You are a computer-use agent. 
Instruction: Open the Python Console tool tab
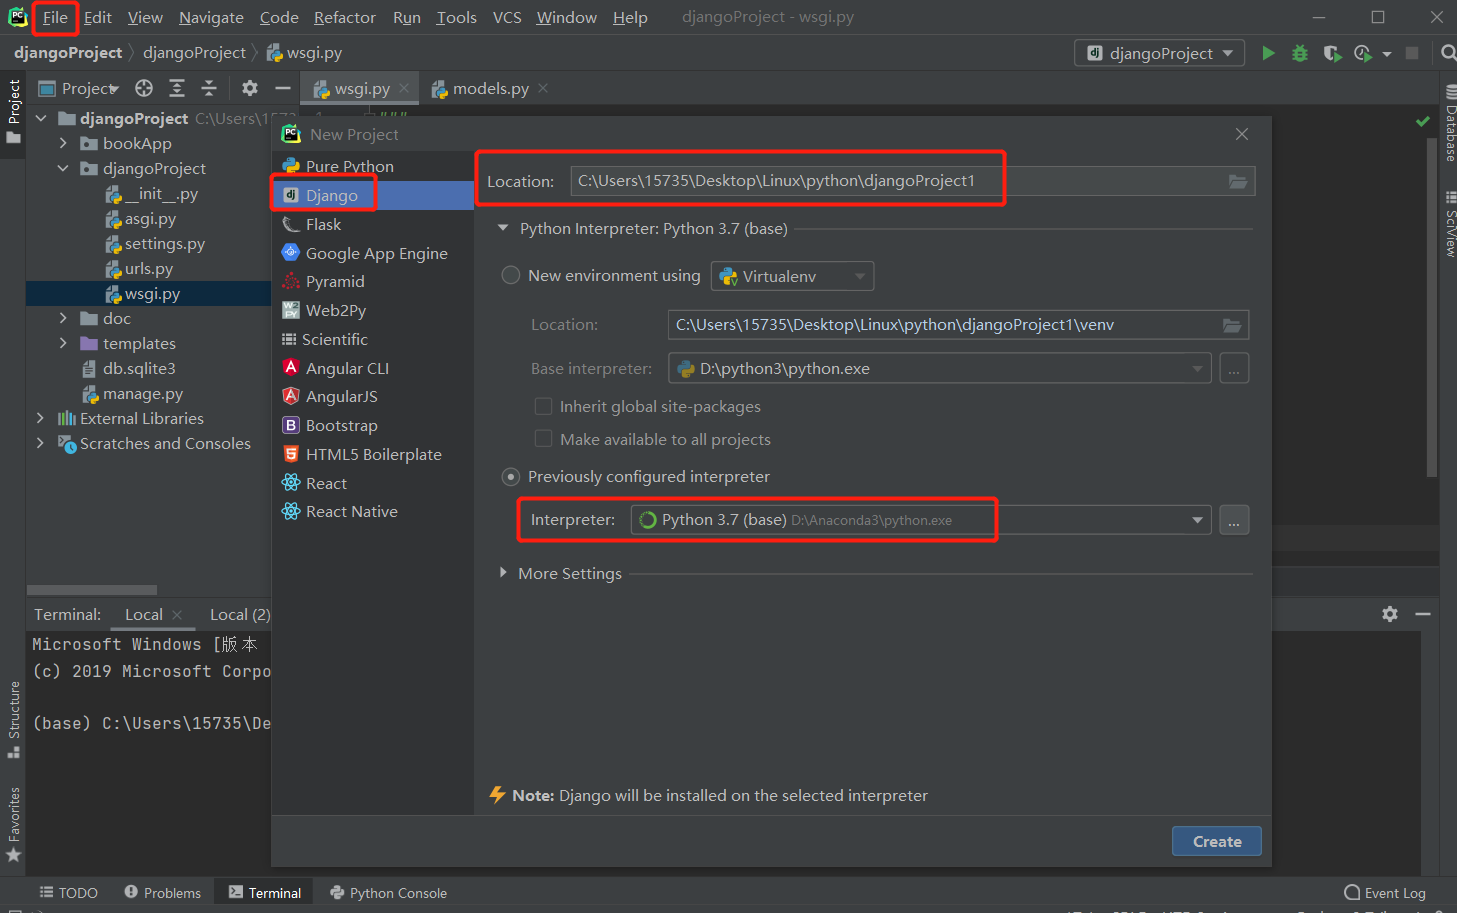coord(388,893)
